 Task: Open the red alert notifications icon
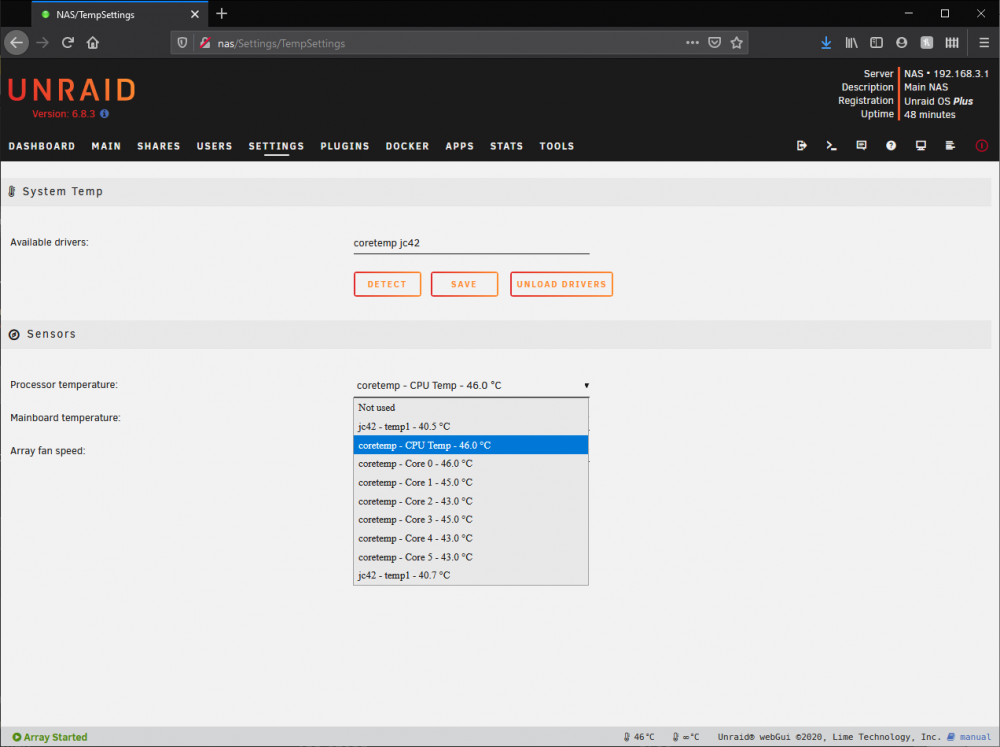tap(982, 145)
